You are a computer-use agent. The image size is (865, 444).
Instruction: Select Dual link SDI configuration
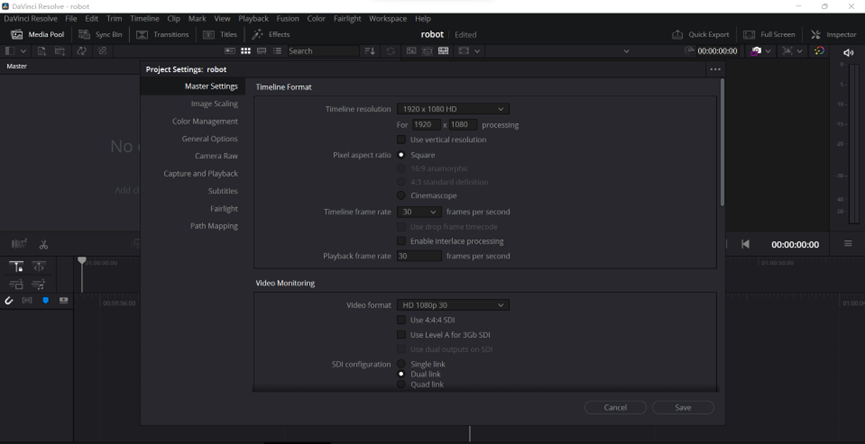(x=401, y=374)
